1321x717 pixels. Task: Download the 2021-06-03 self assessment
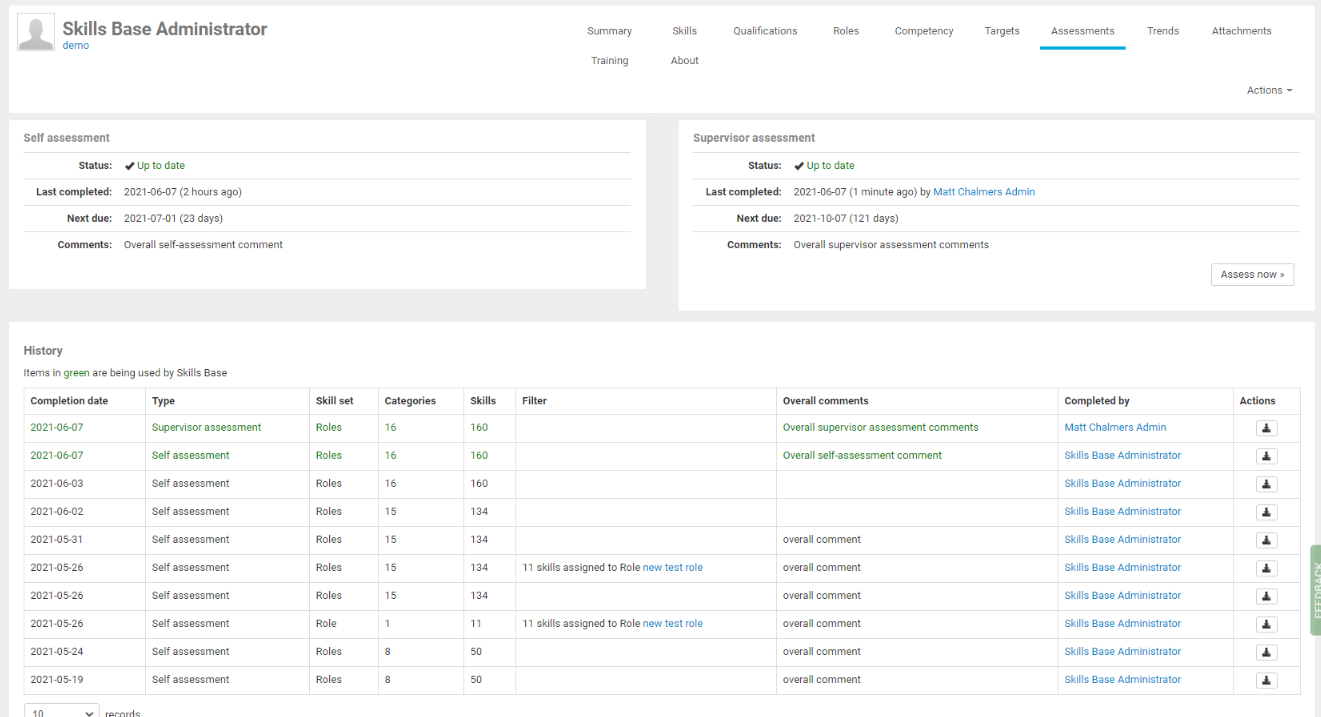pos(1266,484)
